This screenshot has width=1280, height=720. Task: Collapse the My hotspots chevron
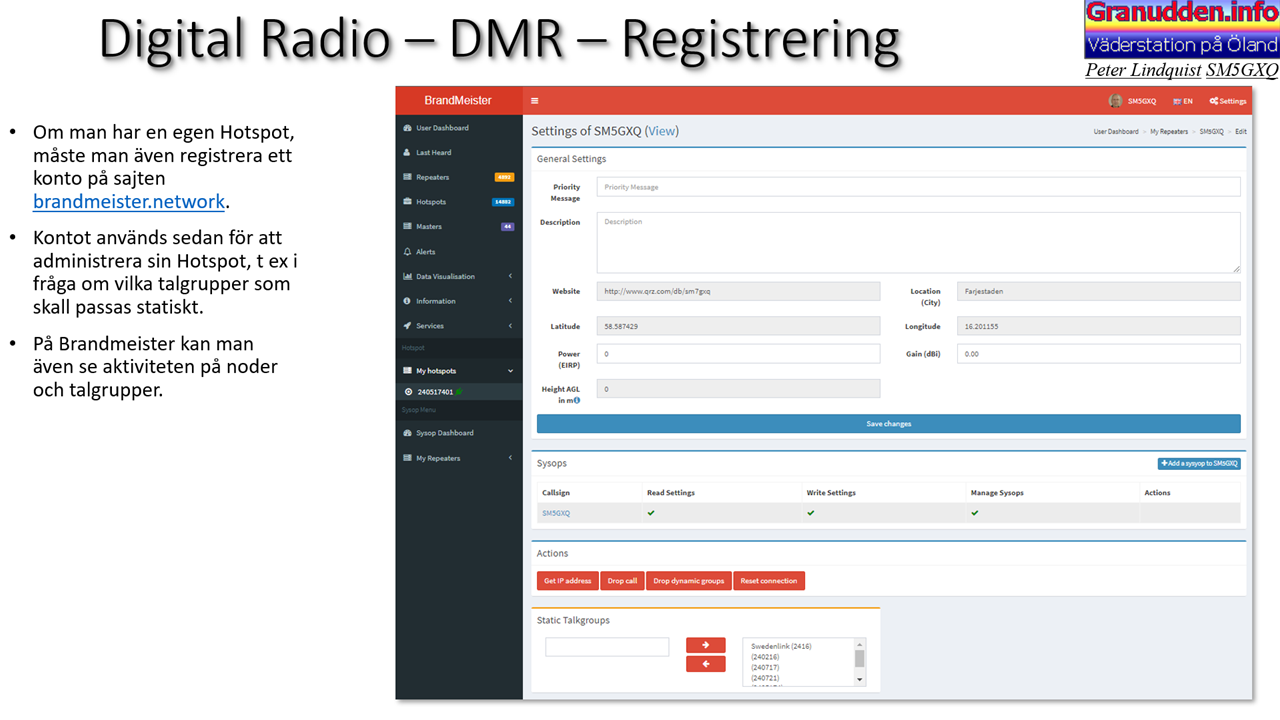tap(510, 371)
